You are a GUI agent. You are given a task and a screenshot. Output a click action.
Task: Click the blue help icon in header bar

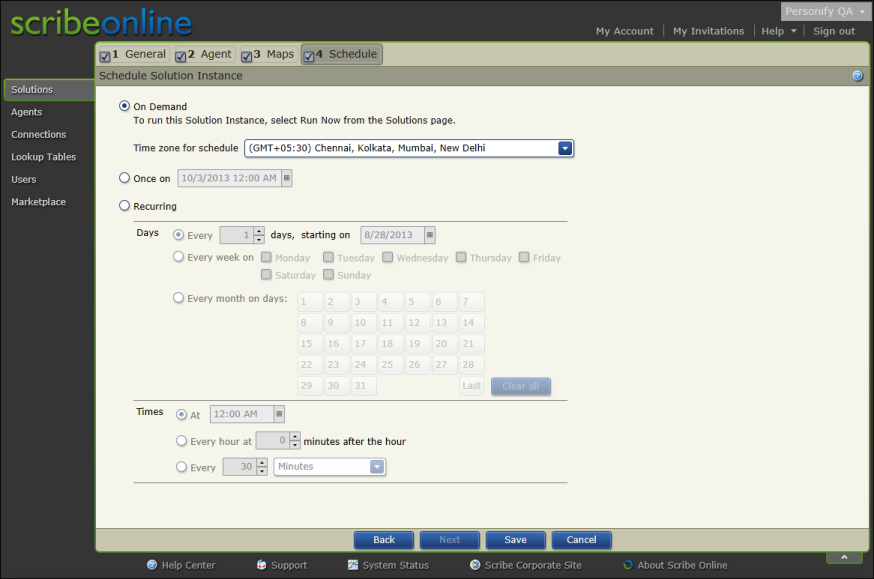point(857,76)
